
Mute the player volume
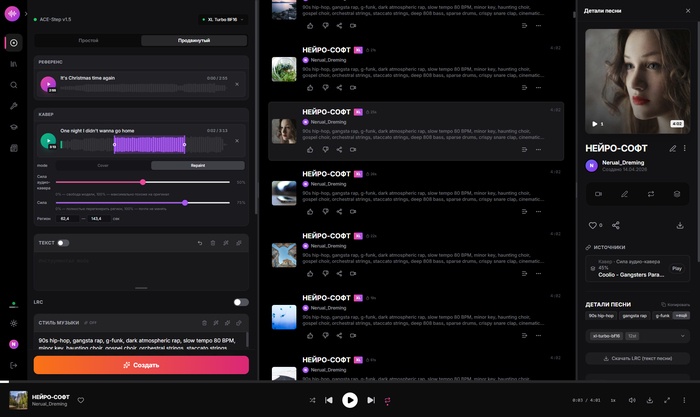tap(632, 400)
